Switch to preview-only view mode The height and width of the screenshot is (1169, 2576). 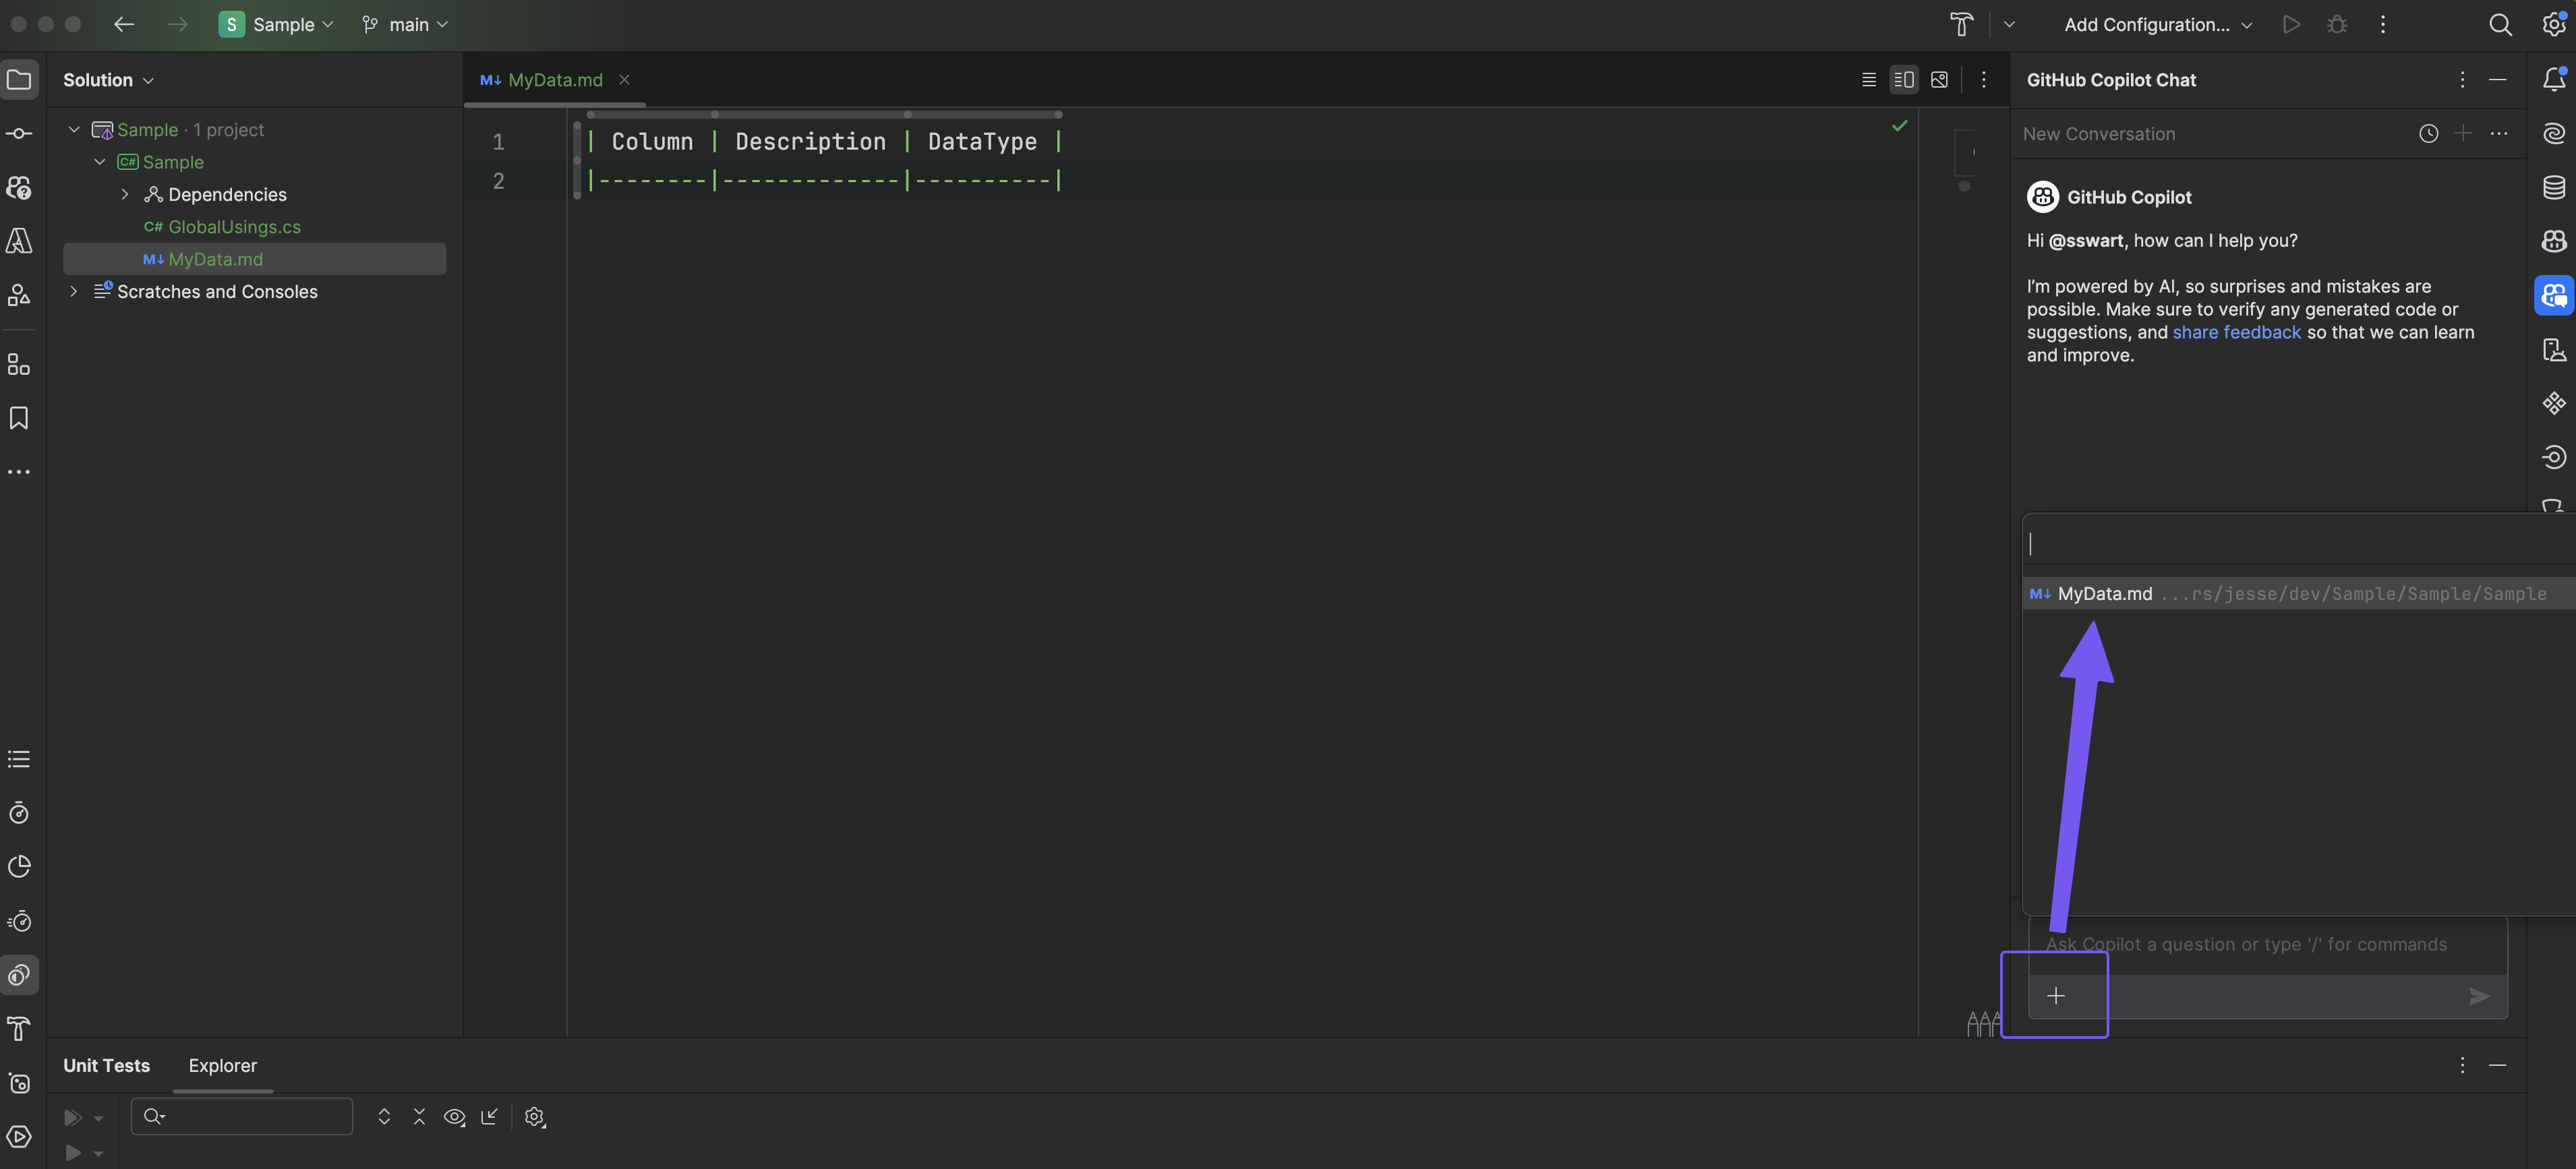1939,80
